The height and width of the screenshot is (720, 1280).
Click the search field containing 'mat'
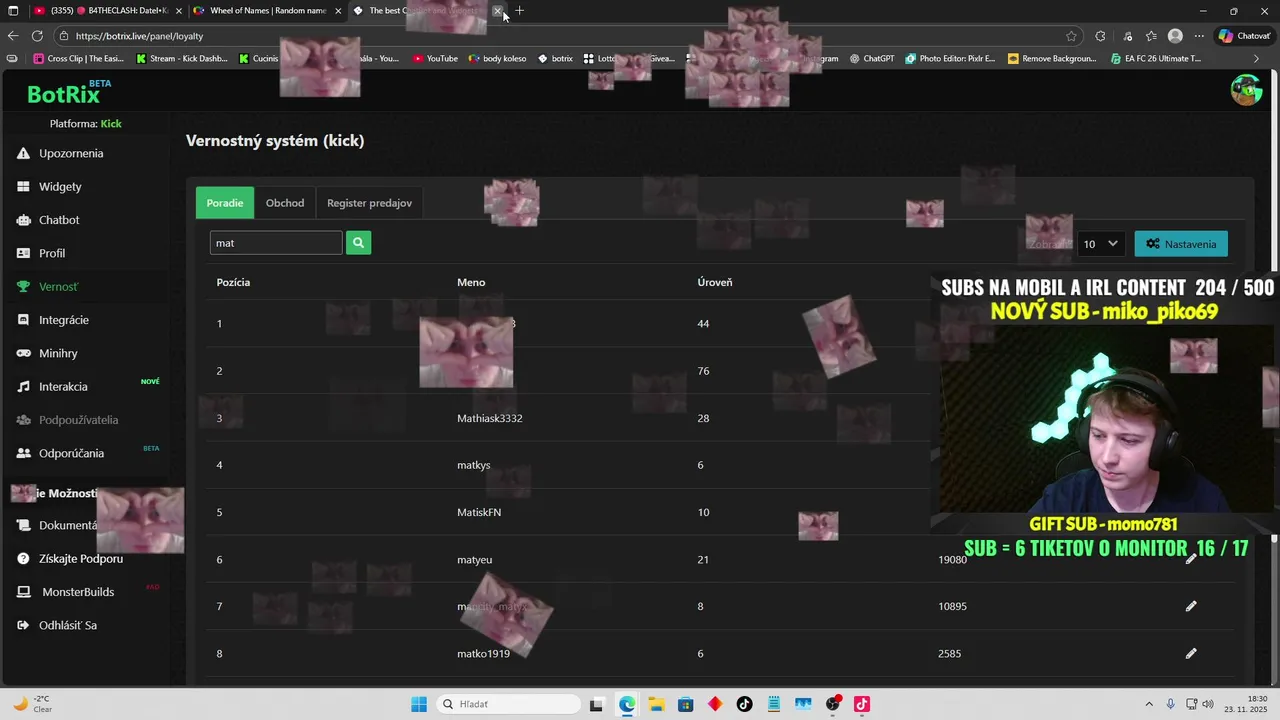pyautogui.click(x=276, y=243)
